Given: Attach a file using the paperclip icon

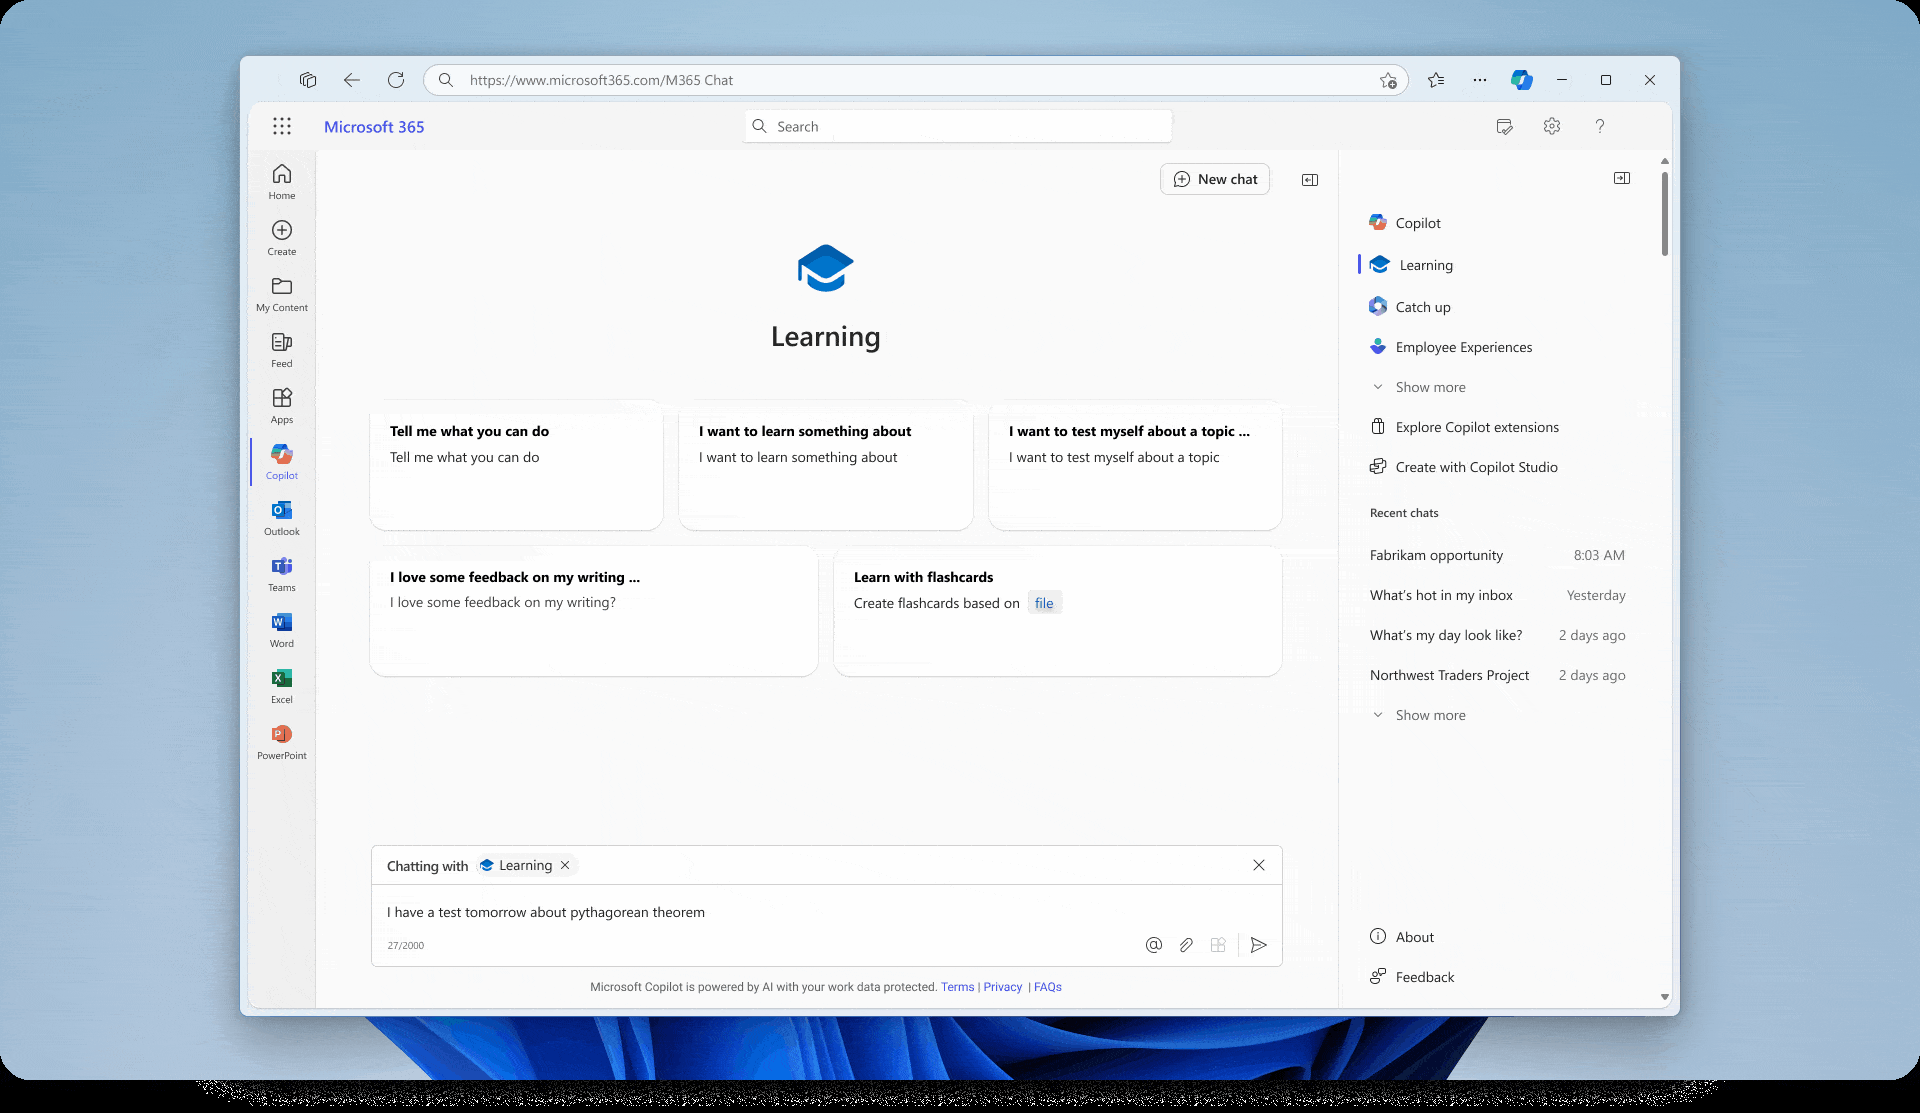Looking at the screenshot, I should coord(1186,944).
